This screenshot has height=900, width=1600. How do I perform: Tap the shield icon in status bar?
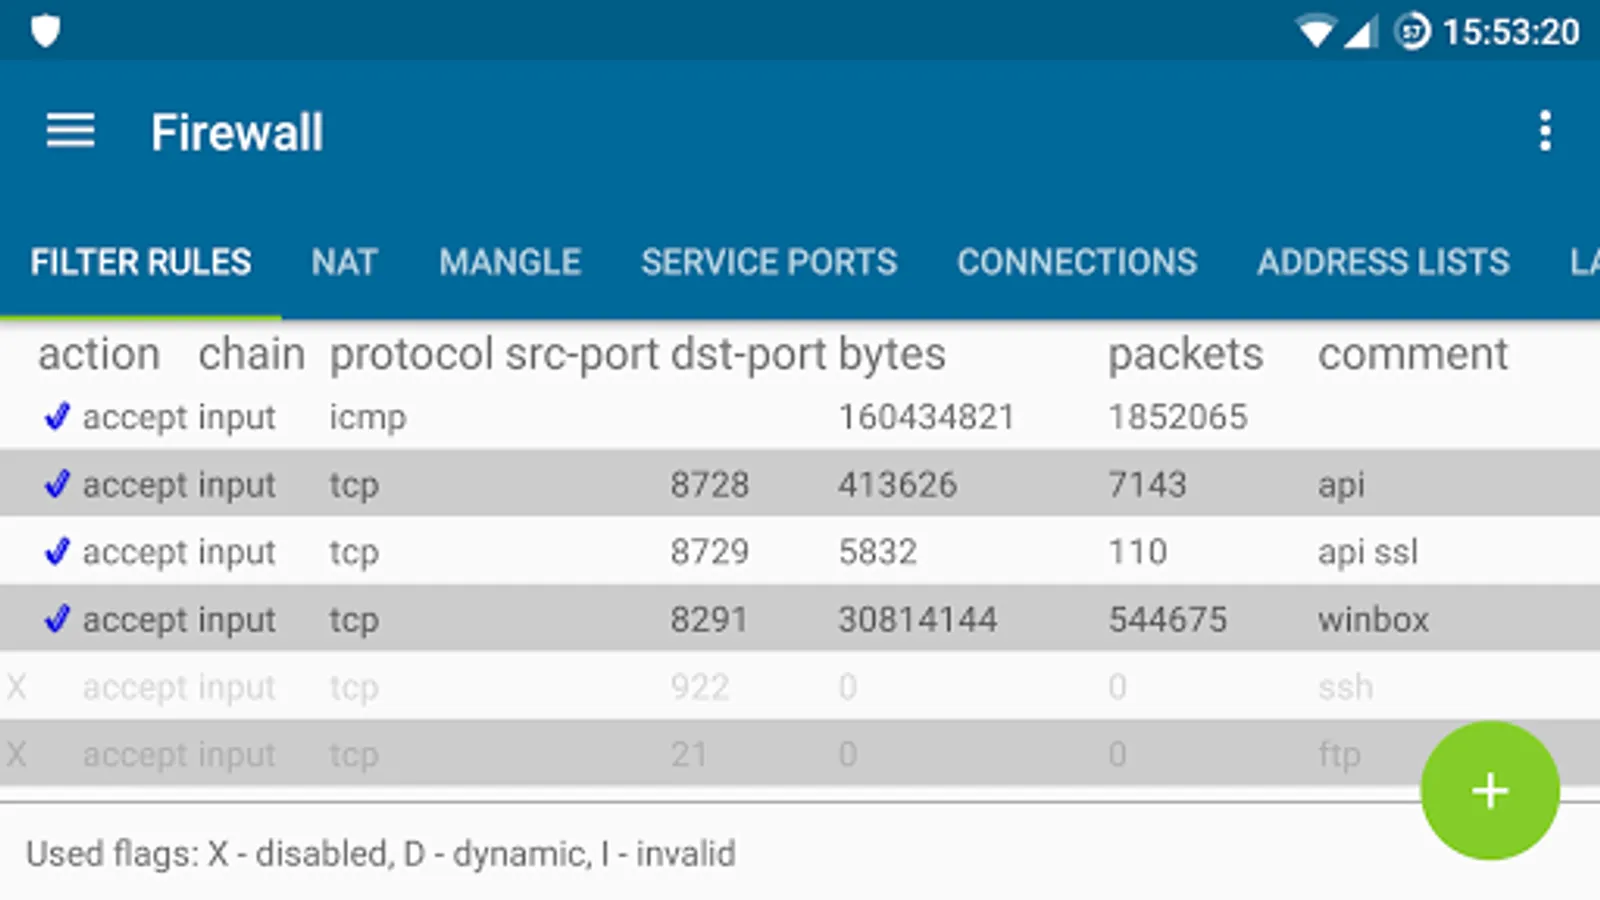pos(45,31)
